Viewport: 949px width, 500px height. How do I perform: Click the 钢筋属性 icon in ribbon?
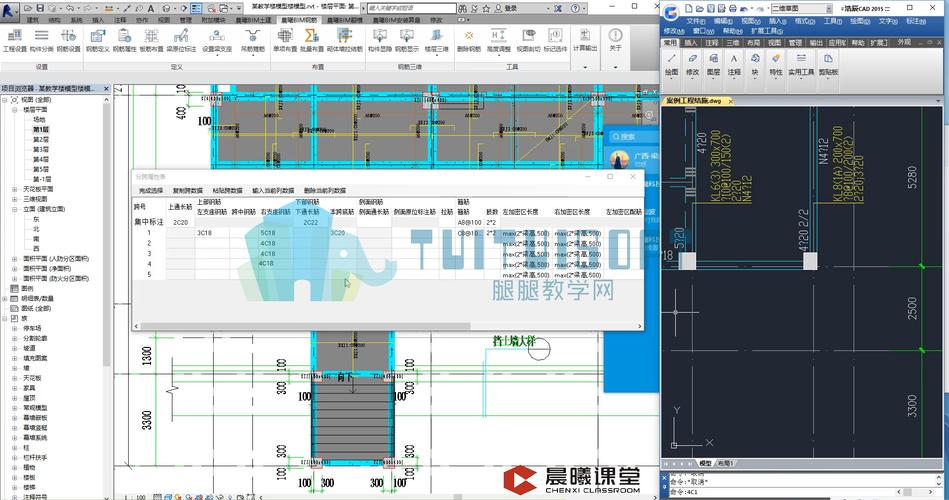point(125,40)
